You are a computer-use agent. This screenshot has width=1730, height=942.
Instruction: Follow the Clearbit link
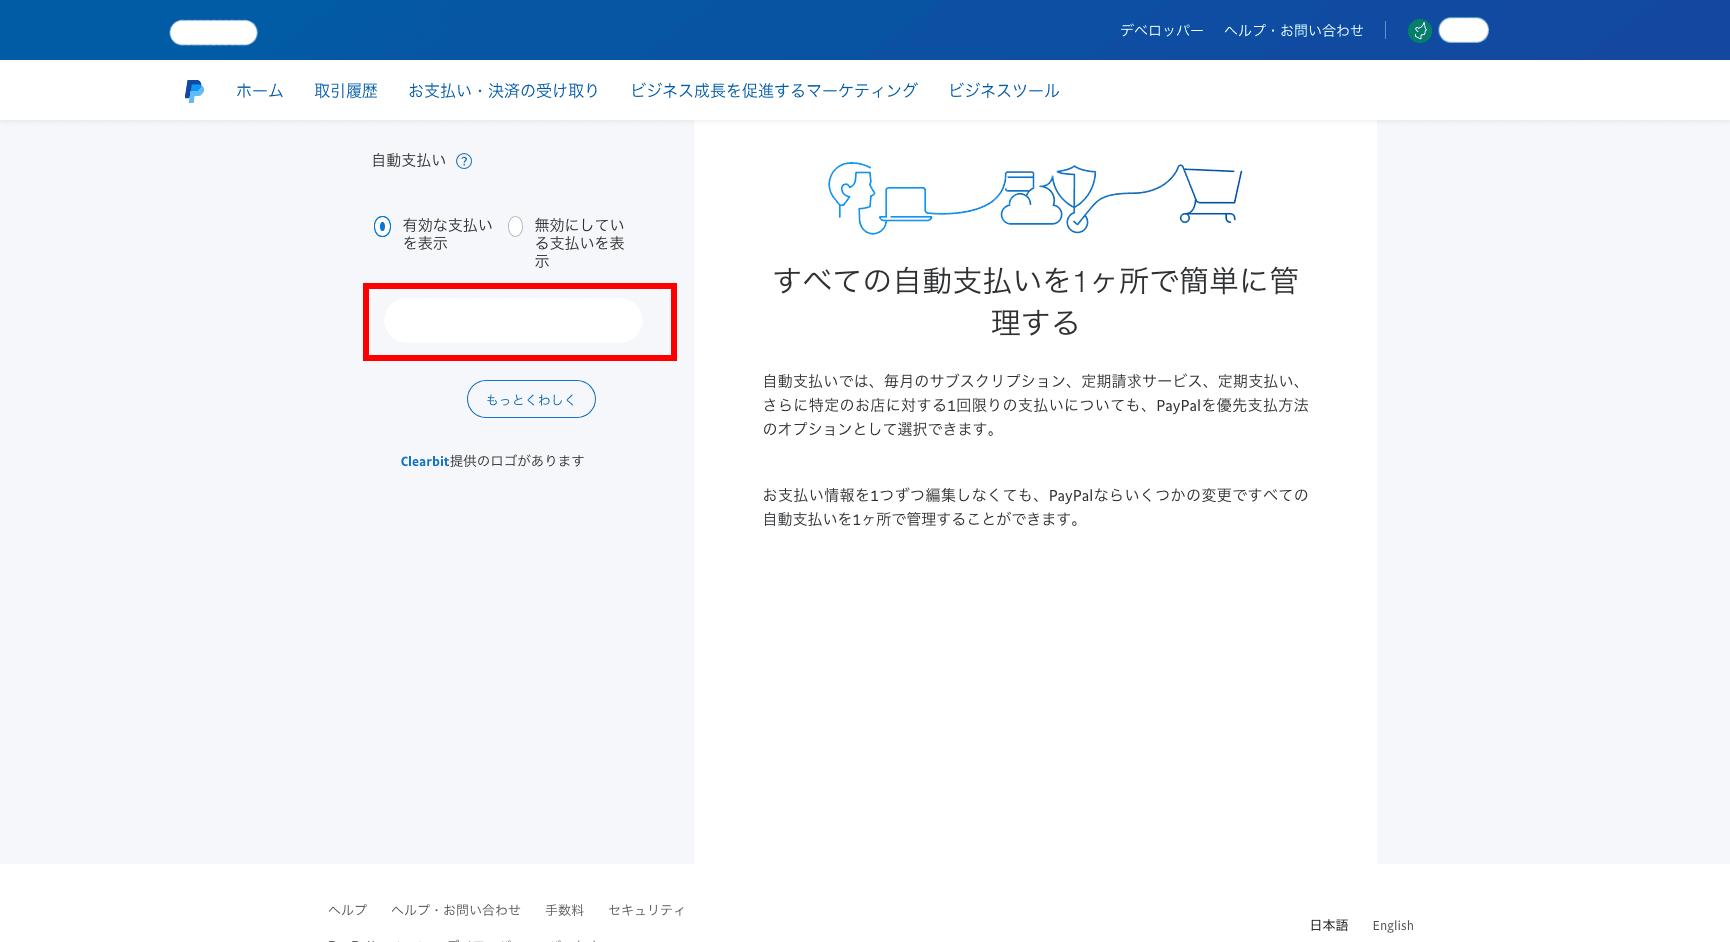425,461
